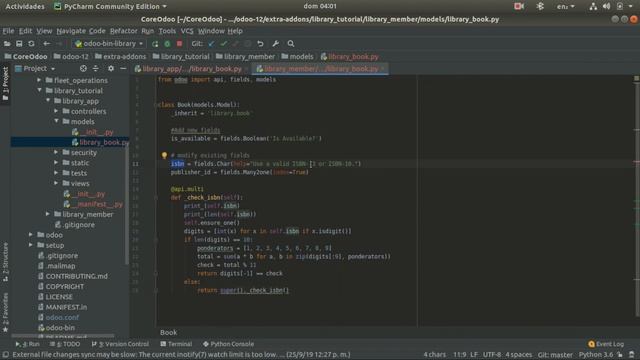Image resolution: width=640 pixels, height=360 pixels.
Task: Click the extra-addons breadcrumb
Action: (120, 57)
